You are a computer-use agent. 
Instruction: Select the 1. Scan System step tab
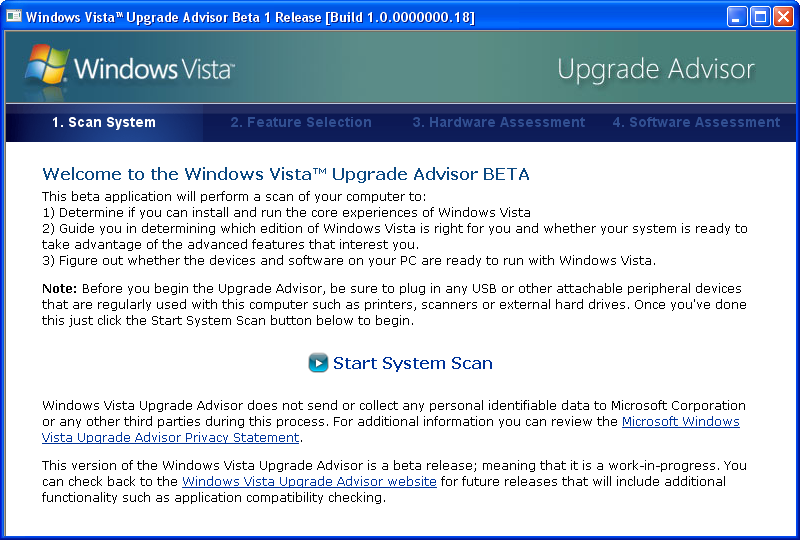pyautogui.click(x=104, y=122)
